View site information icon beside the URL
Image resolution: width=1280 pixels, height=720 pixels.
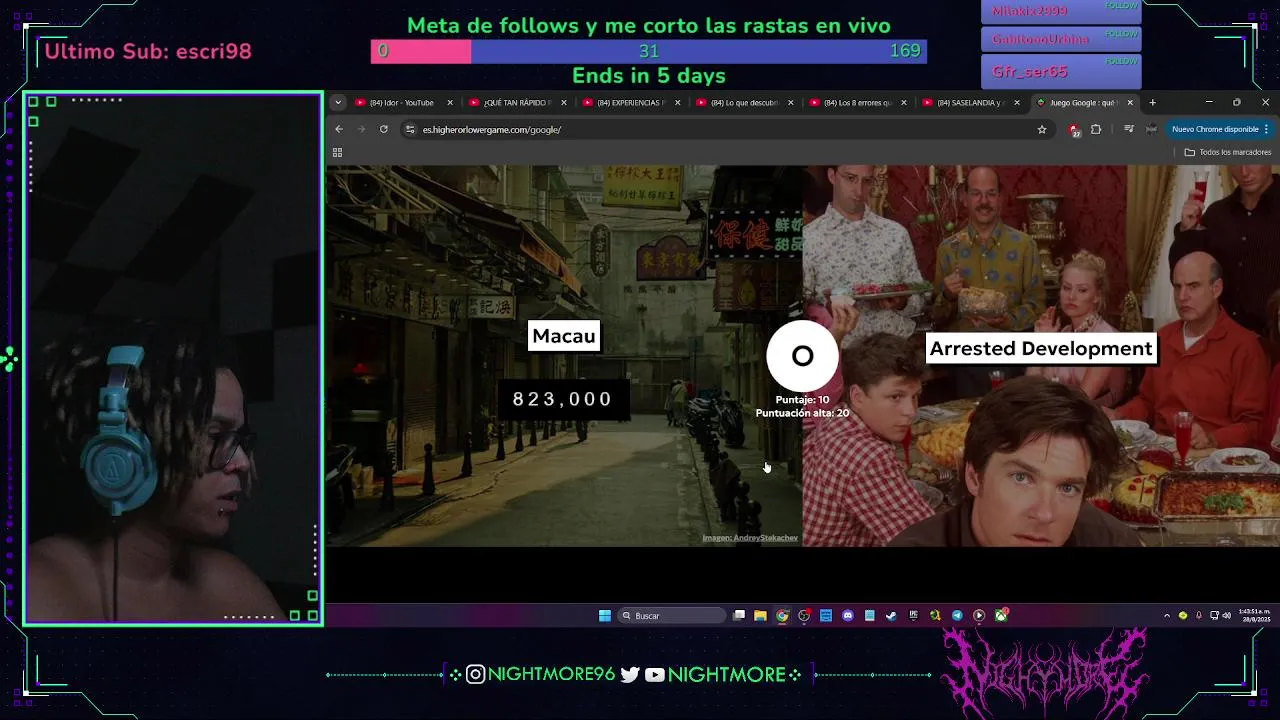(x=409, y=129)
